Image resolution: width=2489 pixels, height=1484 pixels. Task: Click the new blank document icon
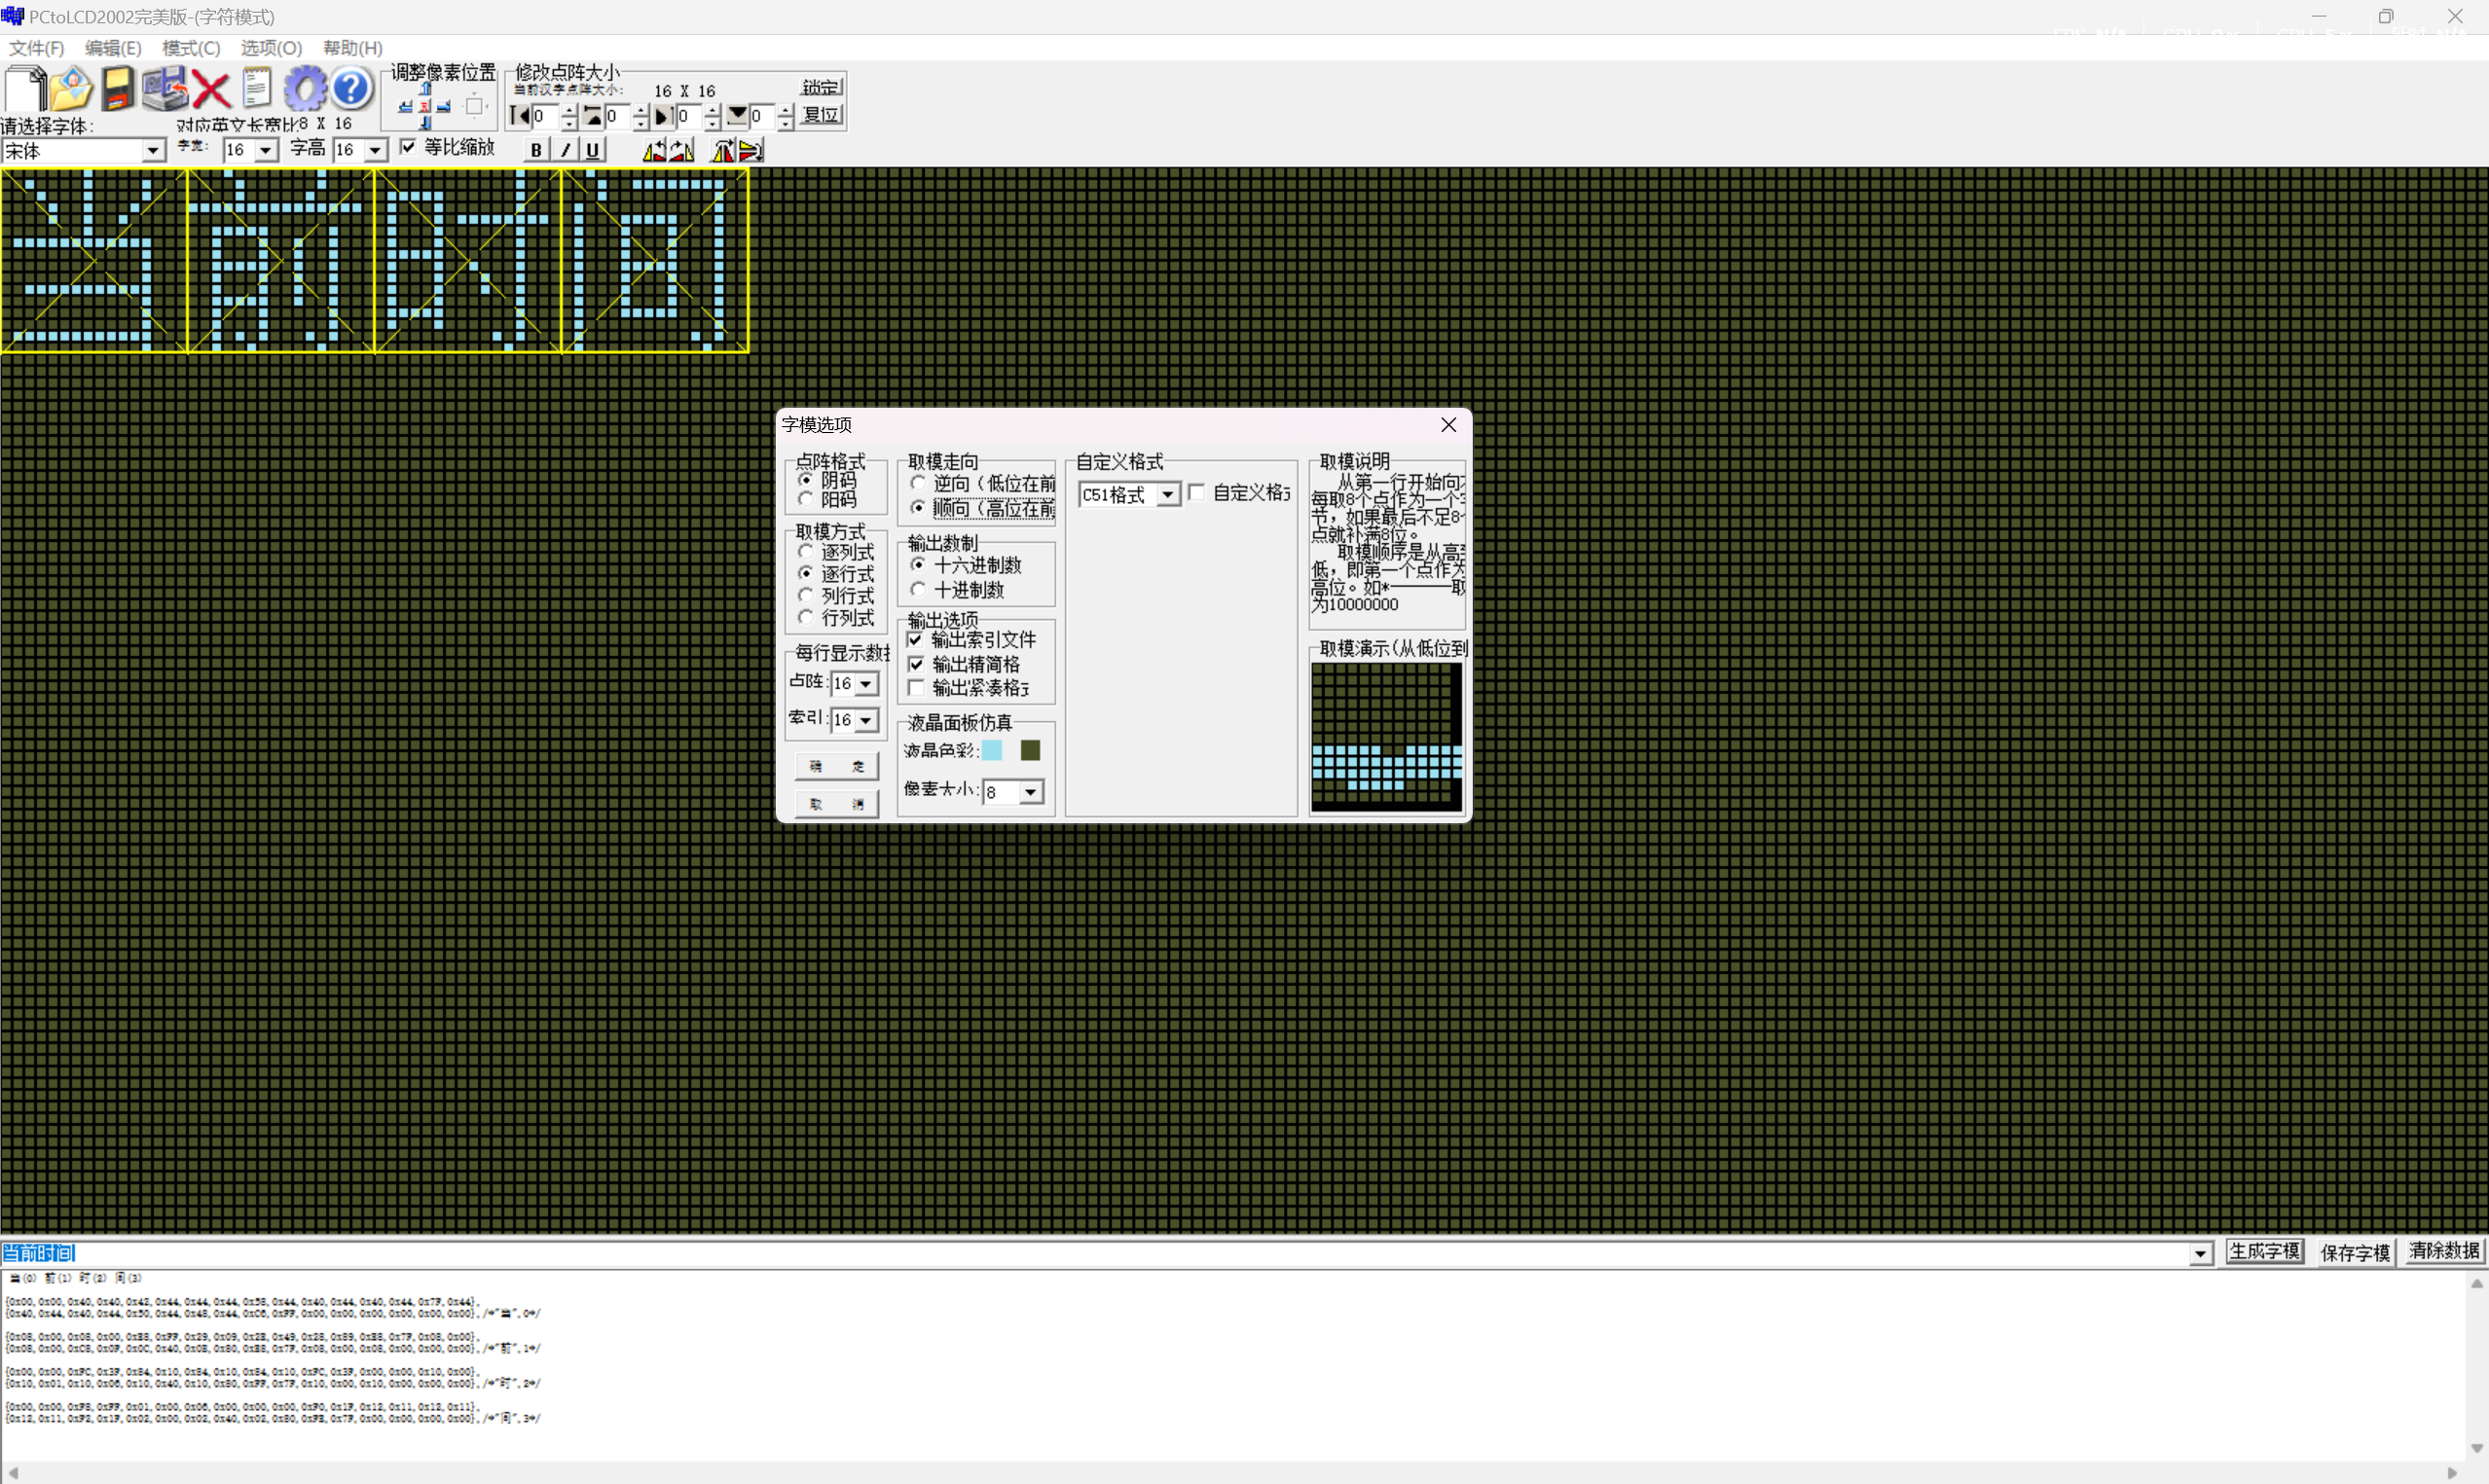[x=25, y=89]
